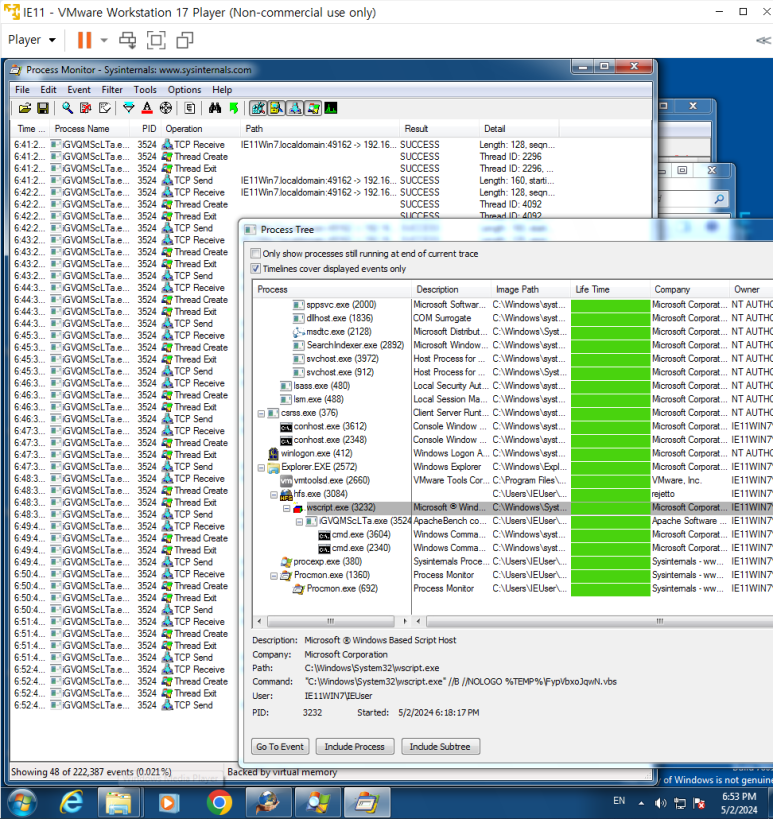This screenshot has height=819, width=773.
Task: Enter VMware full screen mode
Action: (x=156, y=40)
